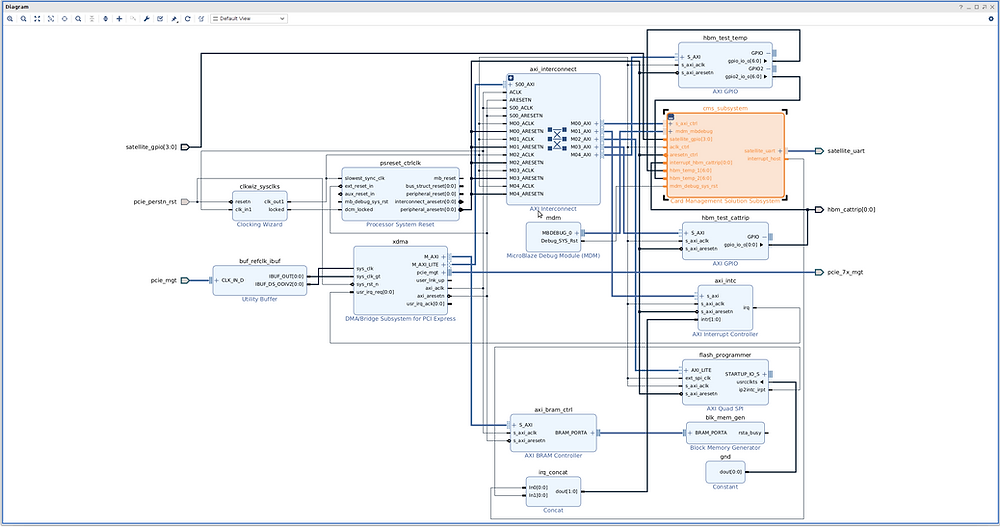
Task: Expand AXI_LITE interface on flash_programmer
Action: pos(686,370)
